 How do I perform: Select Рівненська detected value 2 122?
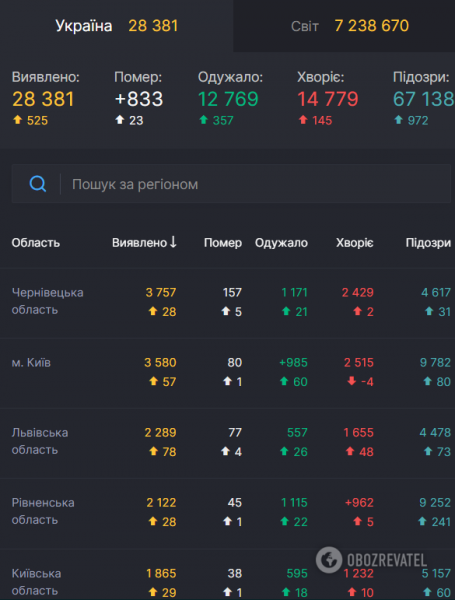161,503
